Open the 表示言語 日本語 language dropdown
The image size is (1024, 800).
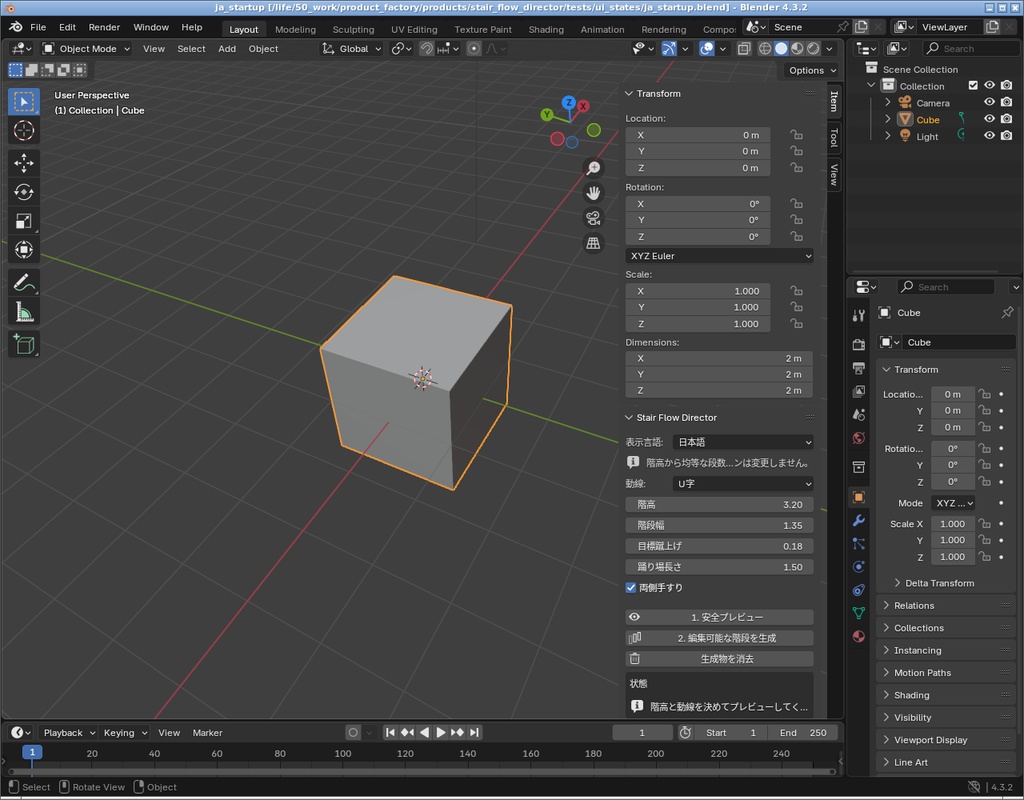click(743, 442)
